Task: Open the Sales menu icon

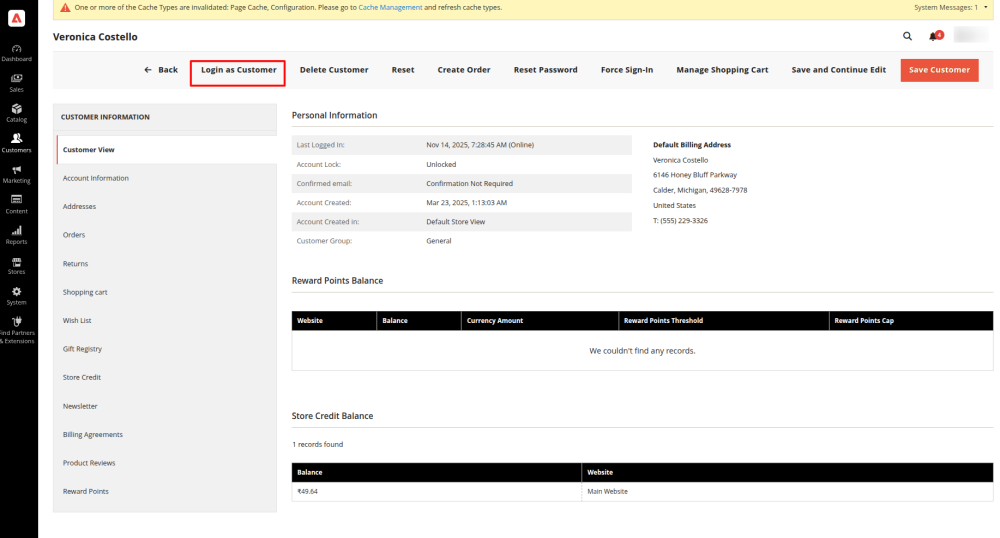Action: click(x=17, y=80)
